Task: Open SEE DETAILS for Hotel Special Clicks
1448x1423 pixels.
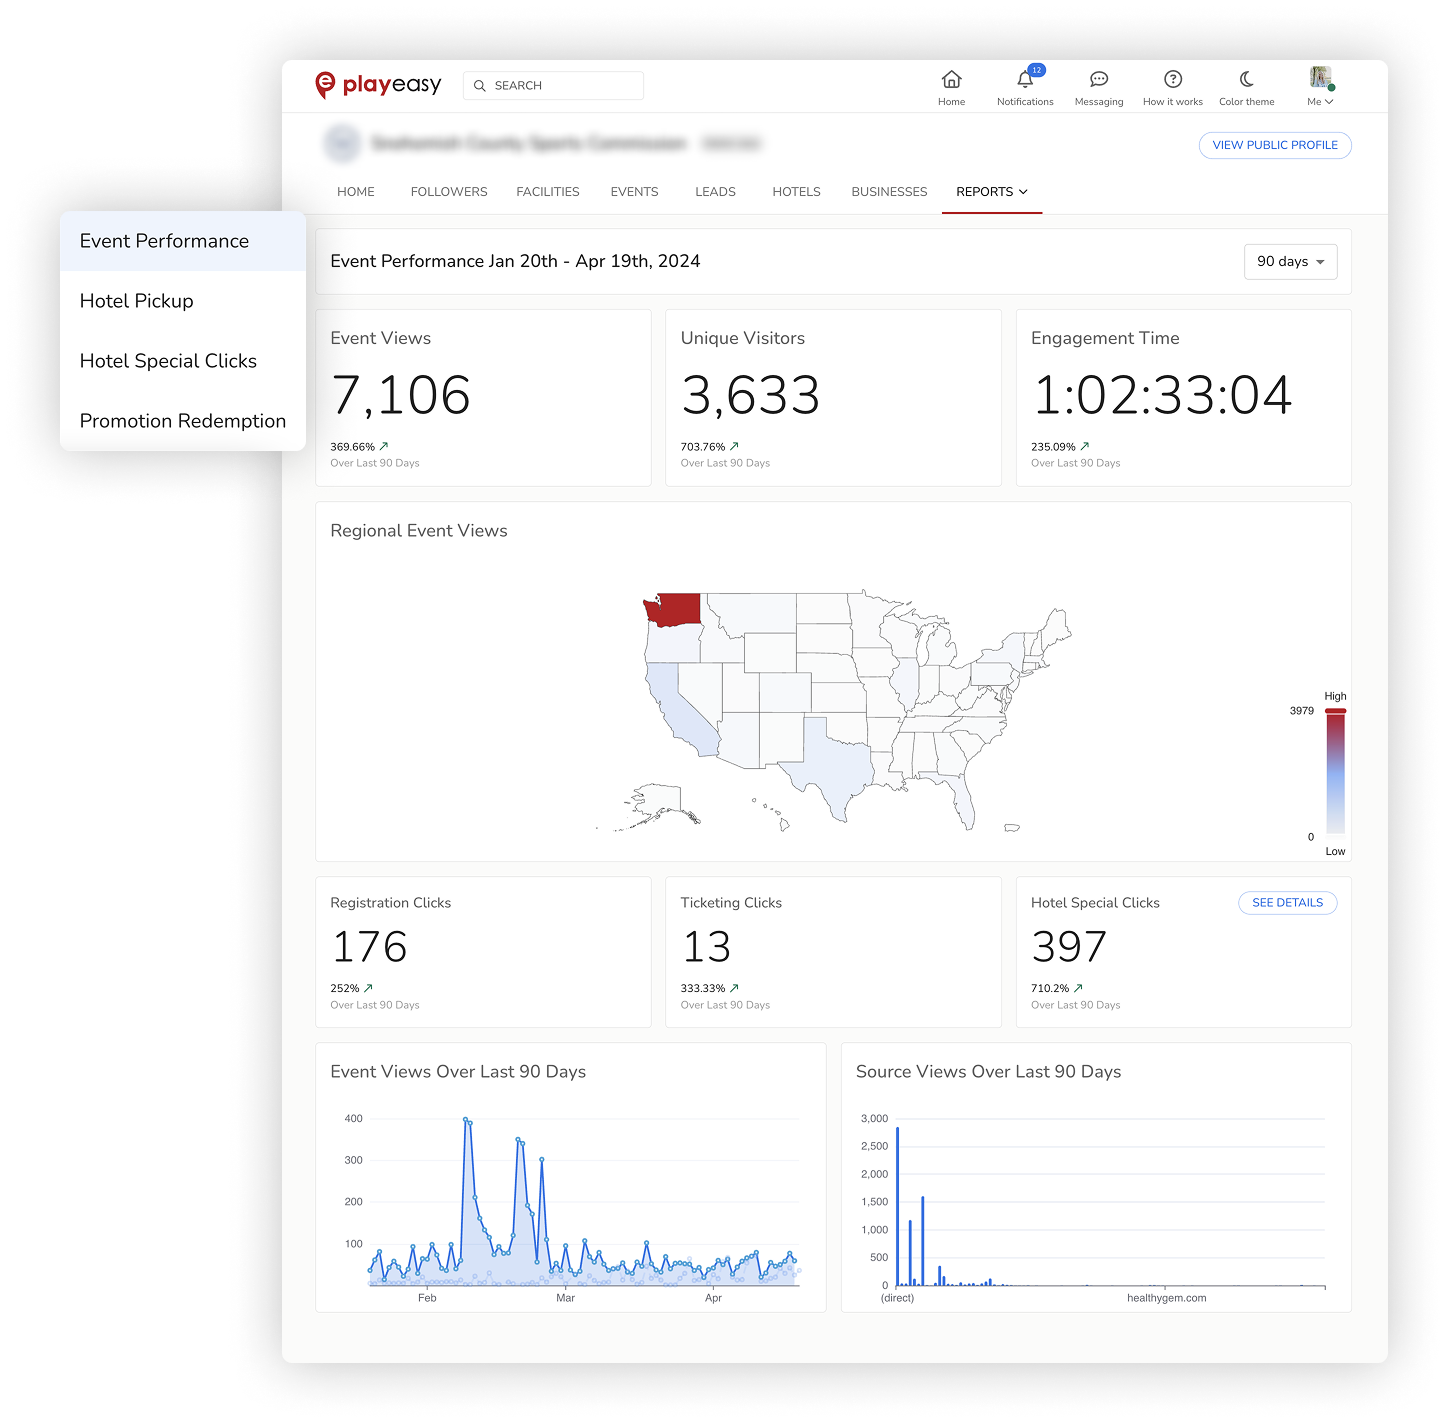Action: tap(1287, 902)
